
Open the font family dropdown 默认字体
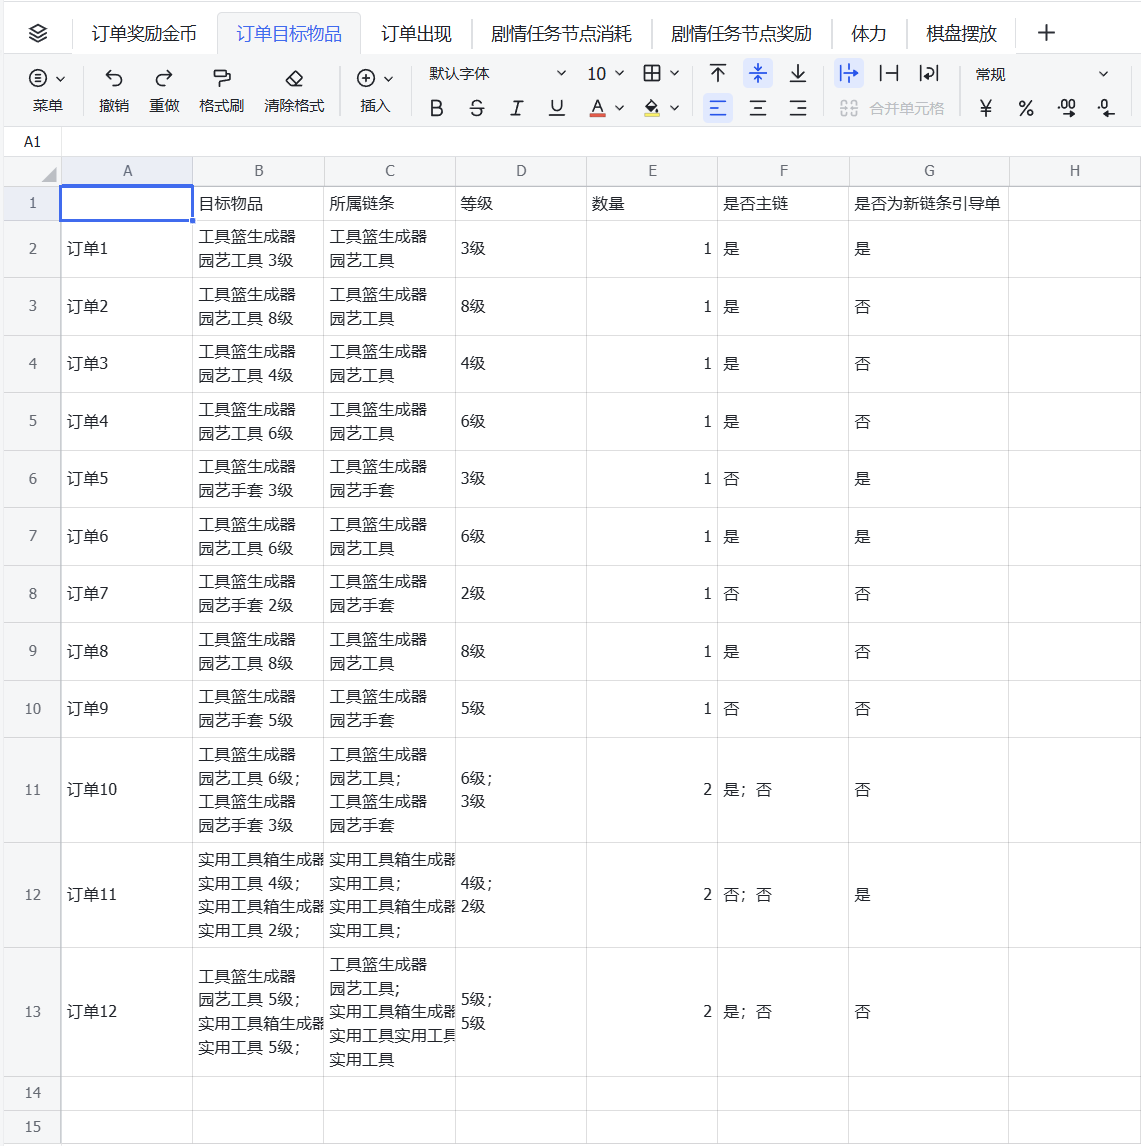[x=497, y=73]
